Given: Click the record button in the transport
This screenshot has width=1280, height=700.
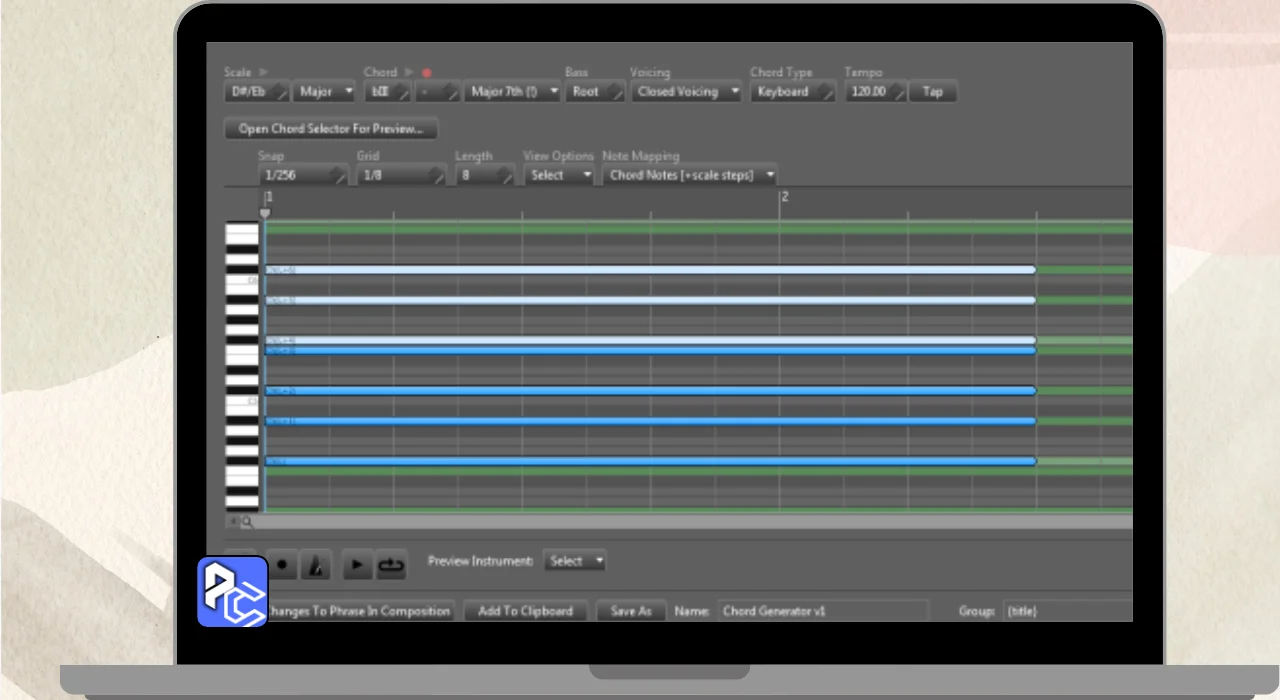Looking at the screenshot, I should [283, 565].
